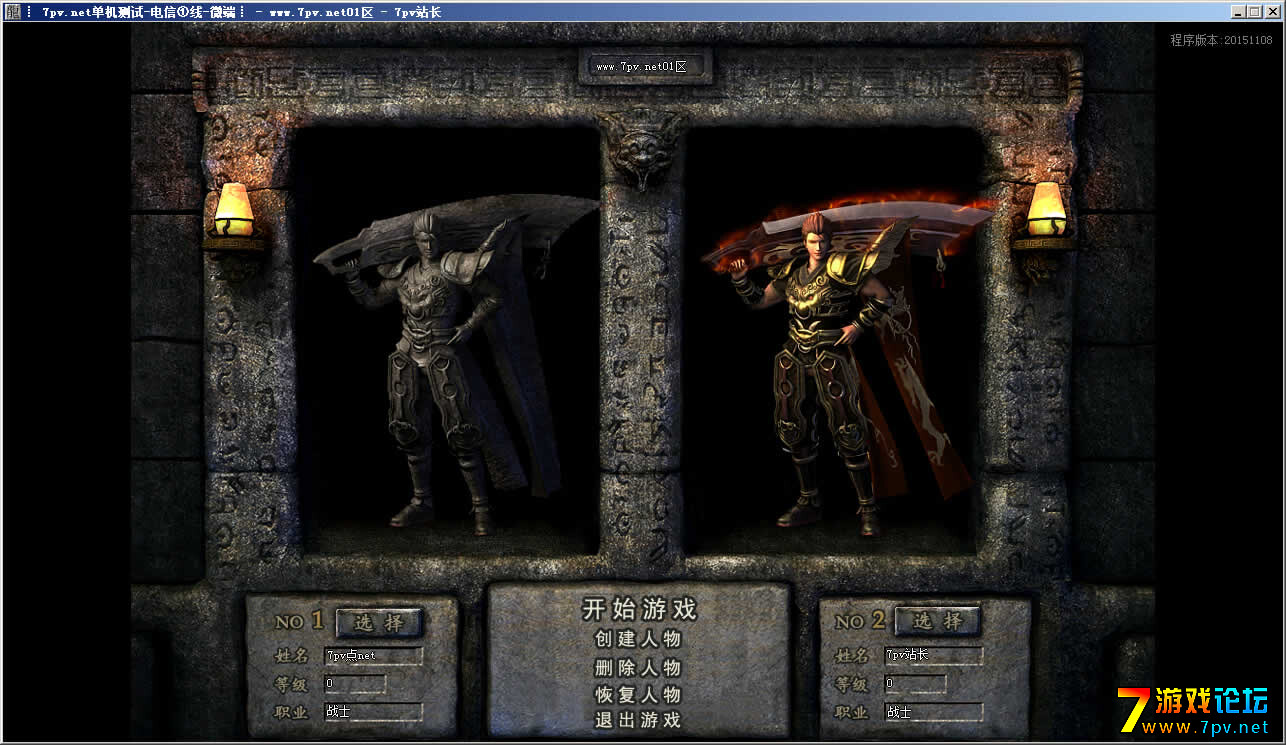1286x745 pixels.
Task: Select the gray stone warrior character
Action: (x=455, y=365)
